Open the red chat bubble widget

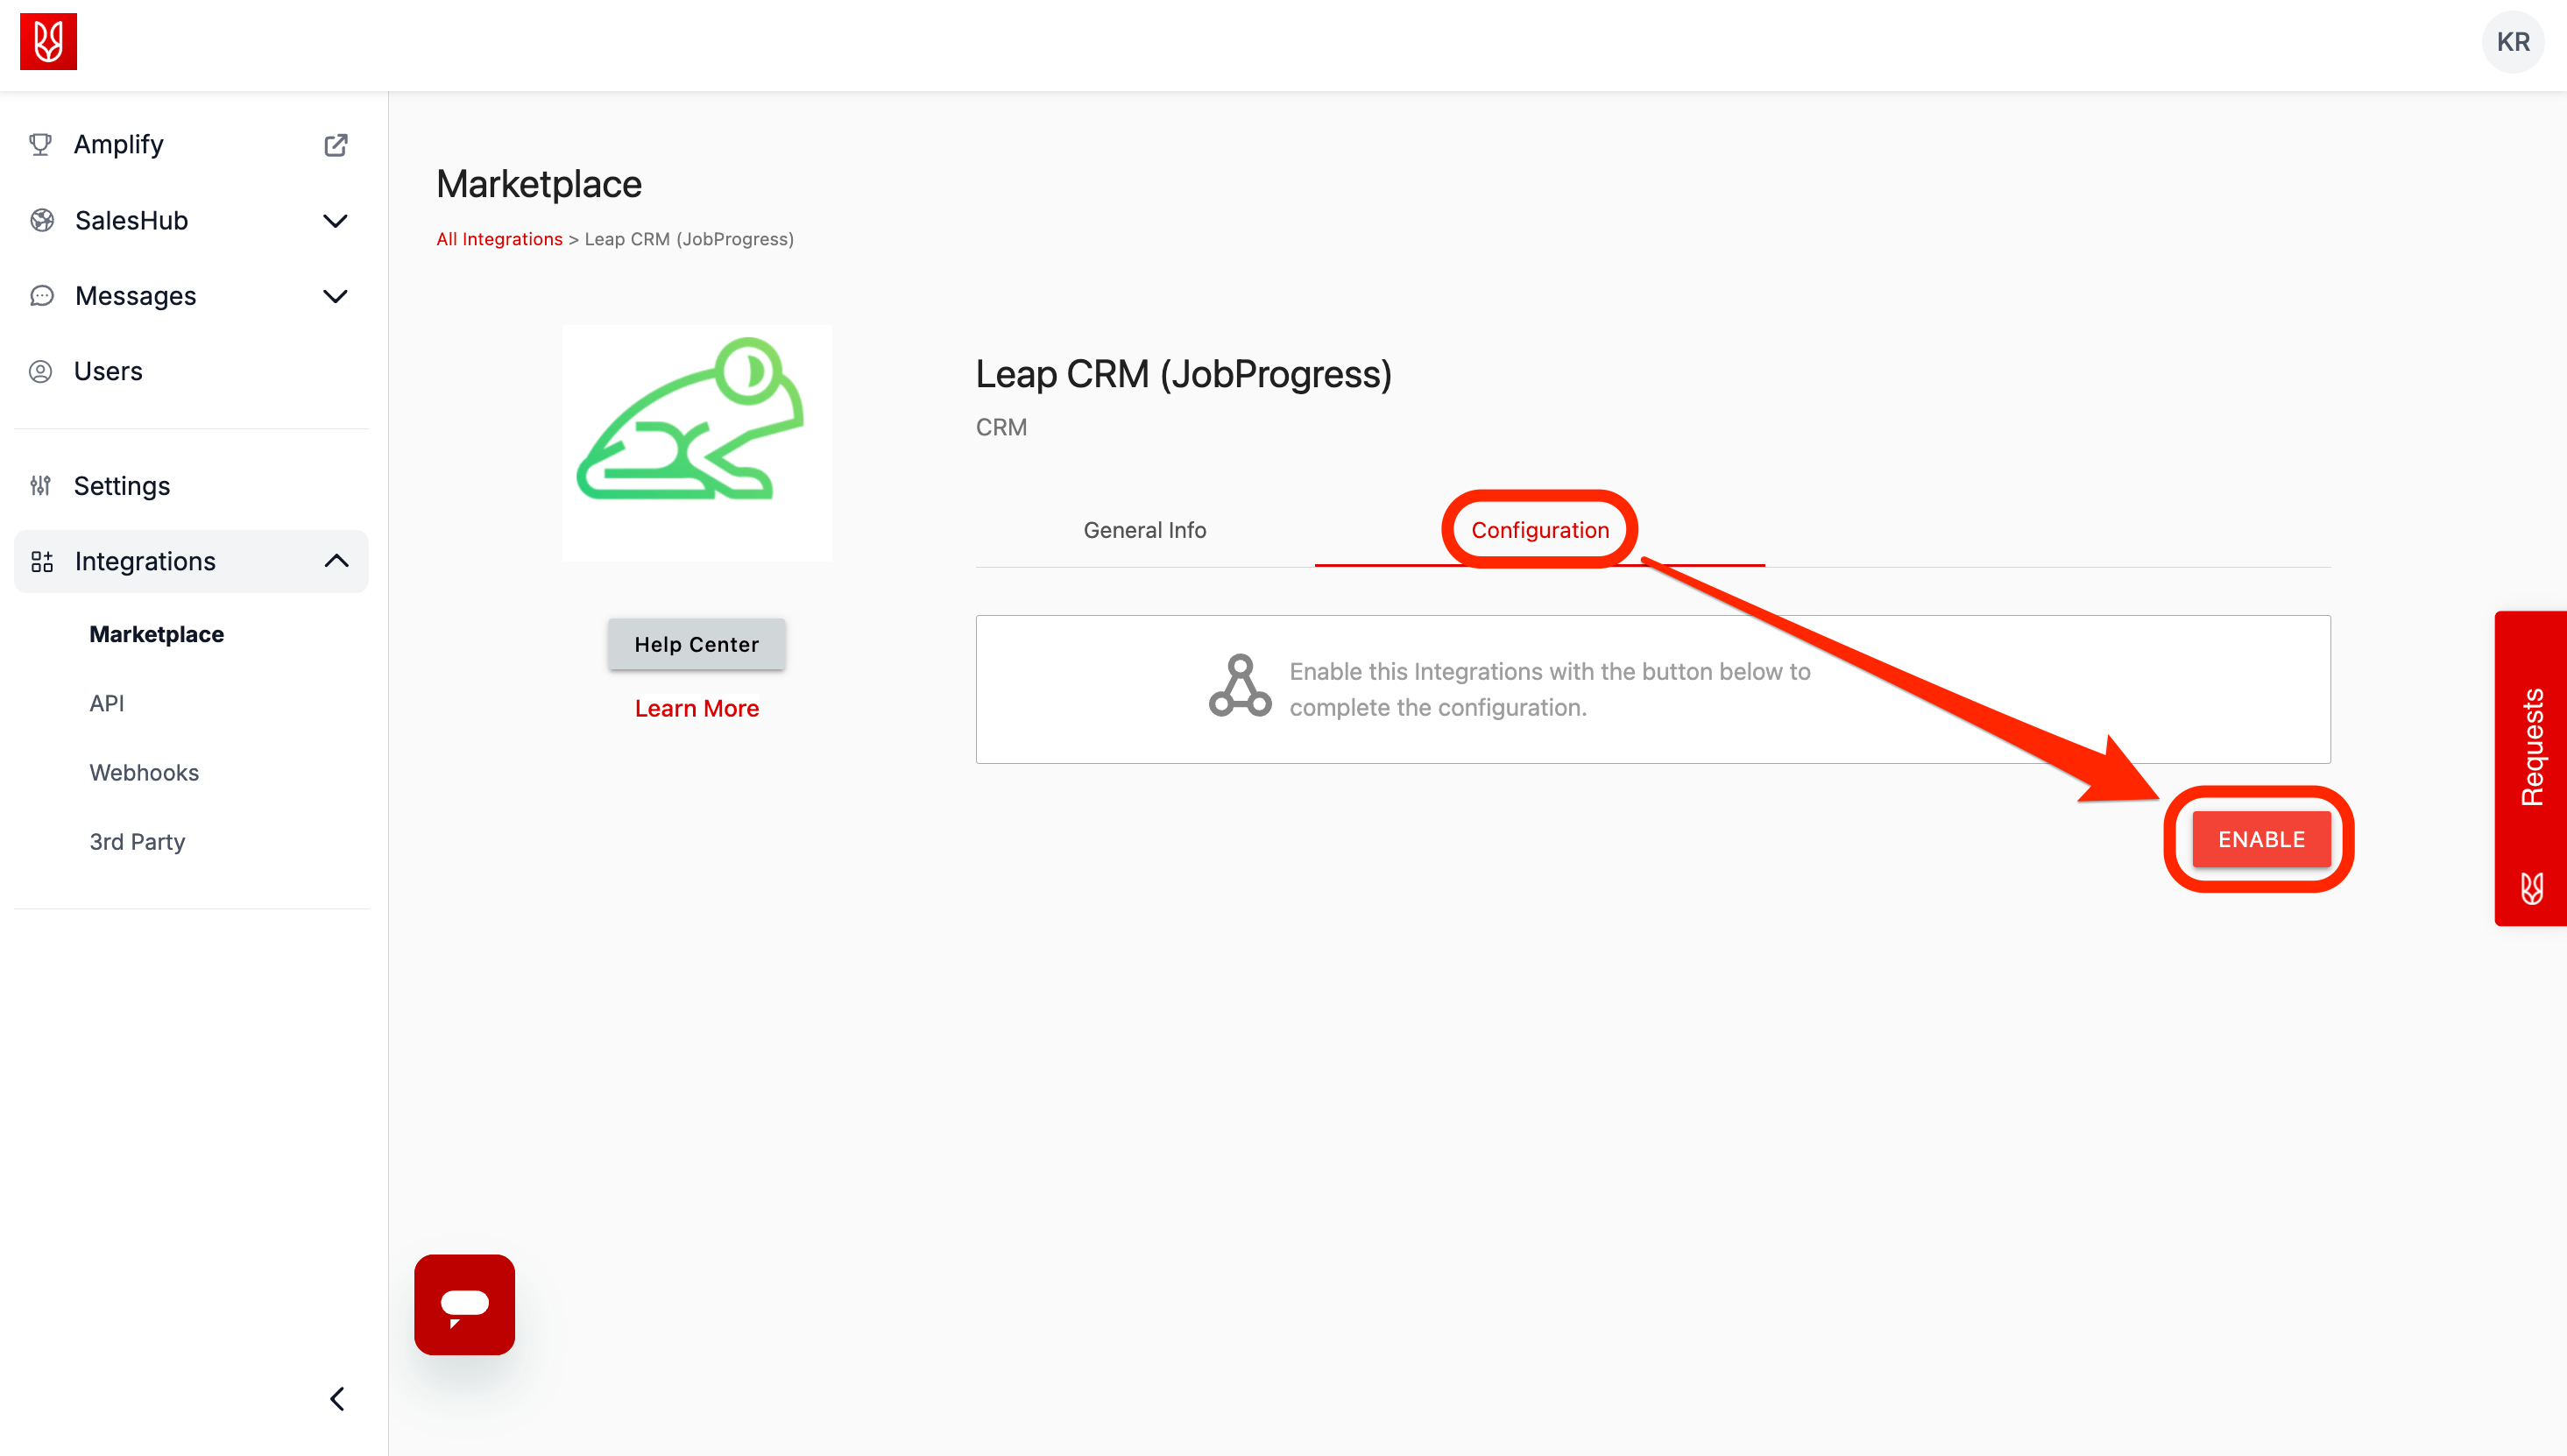tap(465, 1304)
